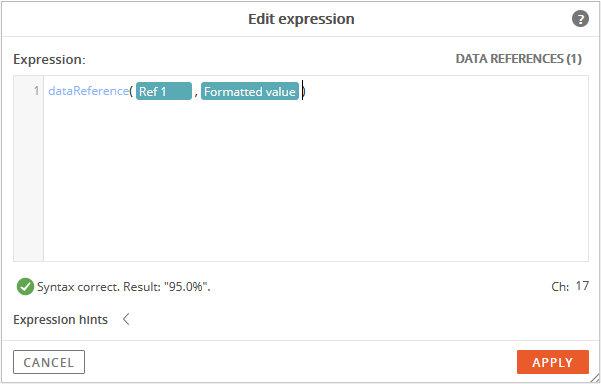
Task: Click the APPLY button
Action: (552, 362)
